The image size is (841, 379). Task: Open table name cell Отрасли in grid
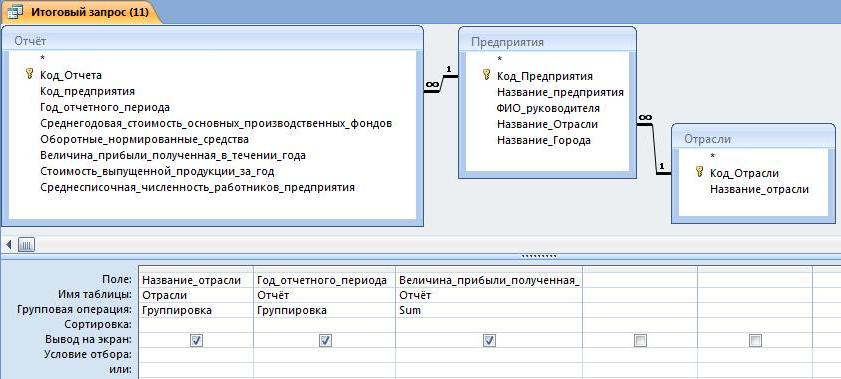(196, 295)
